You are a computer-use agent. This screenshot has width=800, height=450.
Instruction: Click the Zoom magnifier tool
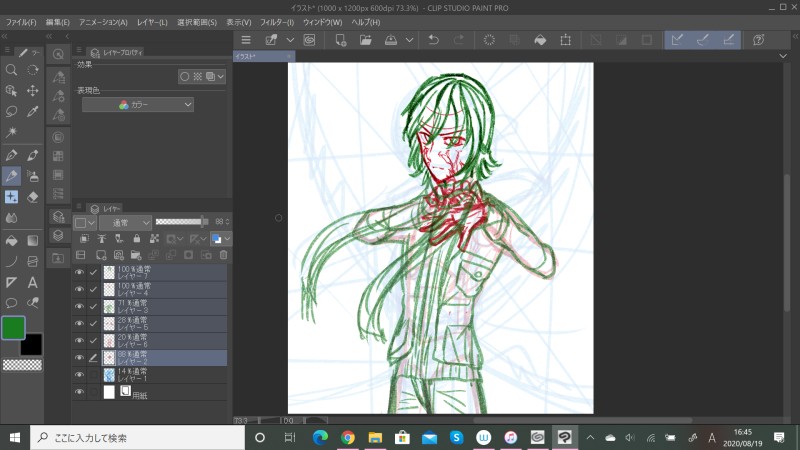[x=11, y=70]
